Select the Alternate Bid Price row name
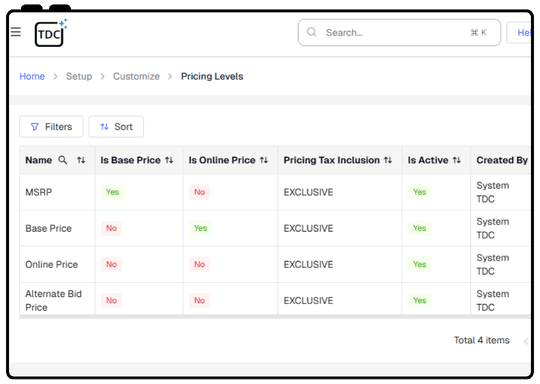This screenshot has height=384, width=540. coord(53,300)
